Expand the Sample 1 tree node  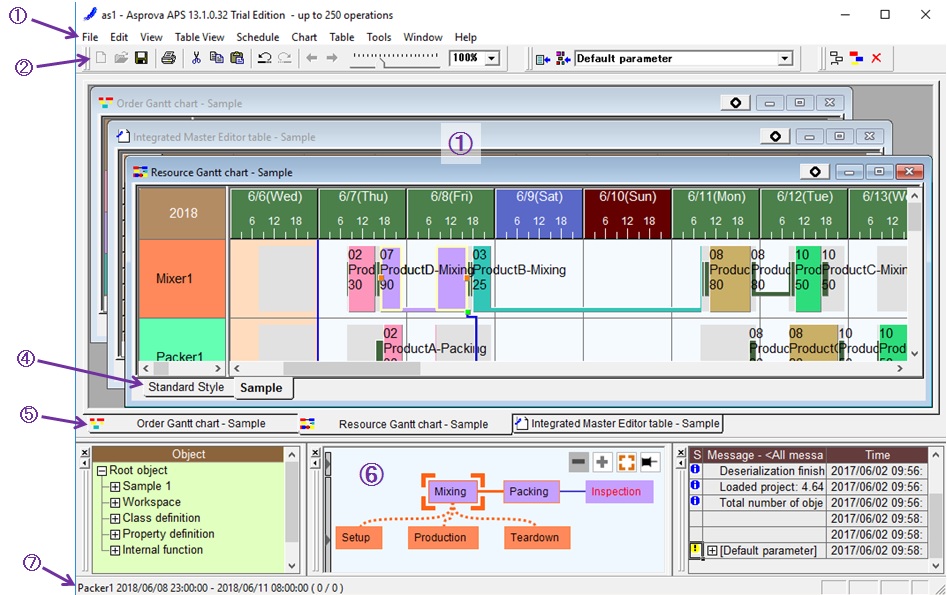tap(115, 487)
